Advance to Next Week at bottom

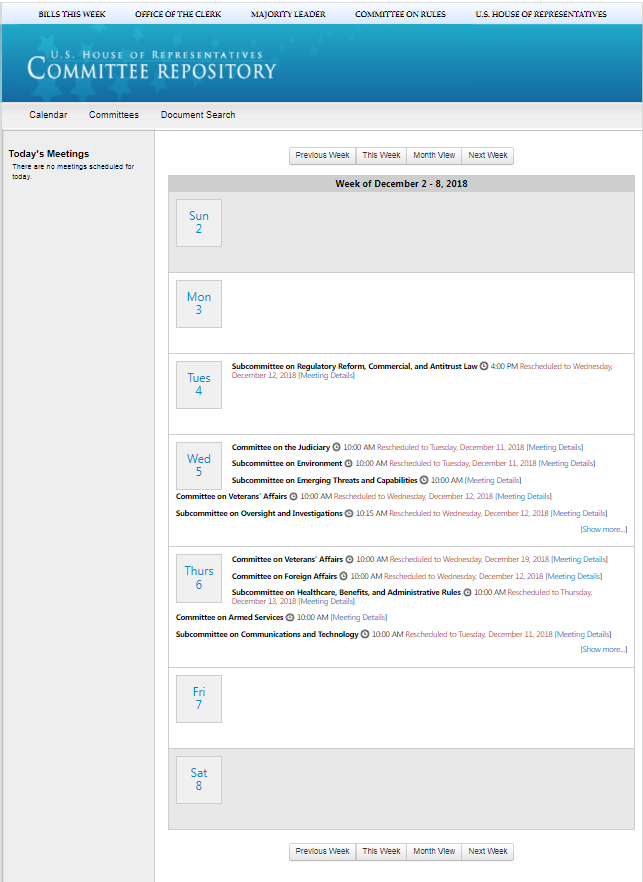tap(488, 852)
